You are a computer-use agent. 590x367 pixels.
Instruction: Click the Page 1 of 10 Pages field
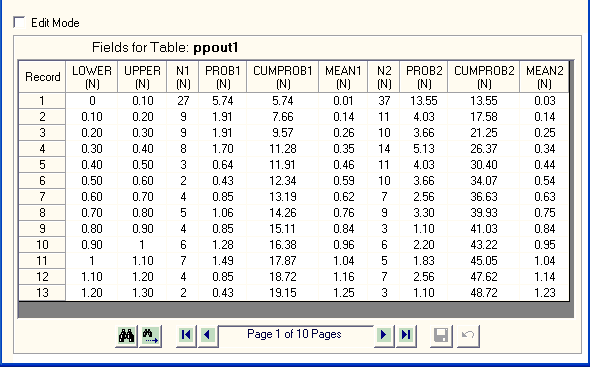click(x=296, y=335)
